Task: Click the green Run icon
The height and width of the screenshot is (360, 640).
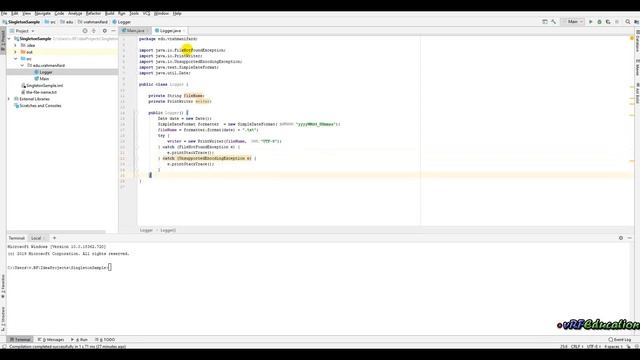Action: [x=591, y=22]
